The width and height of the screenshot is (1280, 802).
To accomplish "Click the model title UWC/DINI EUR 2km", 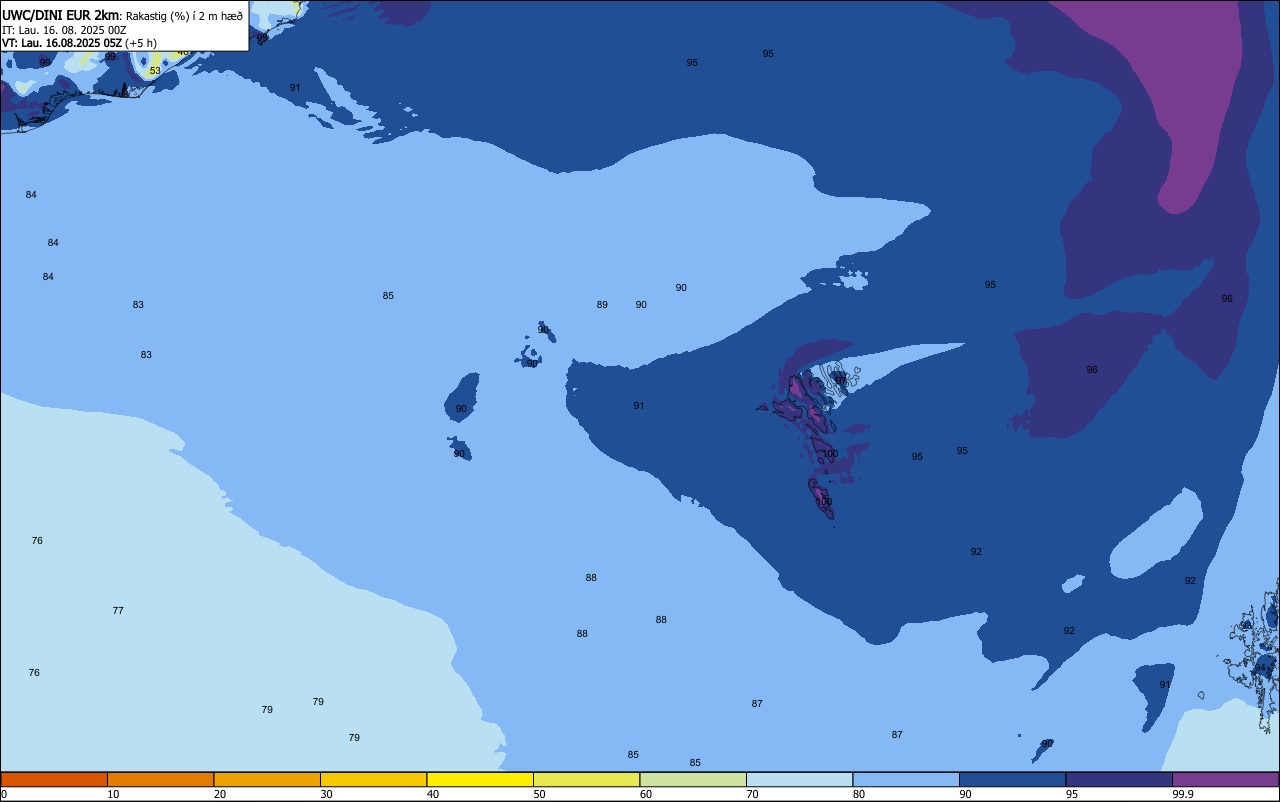I will (x=61, y=15).
